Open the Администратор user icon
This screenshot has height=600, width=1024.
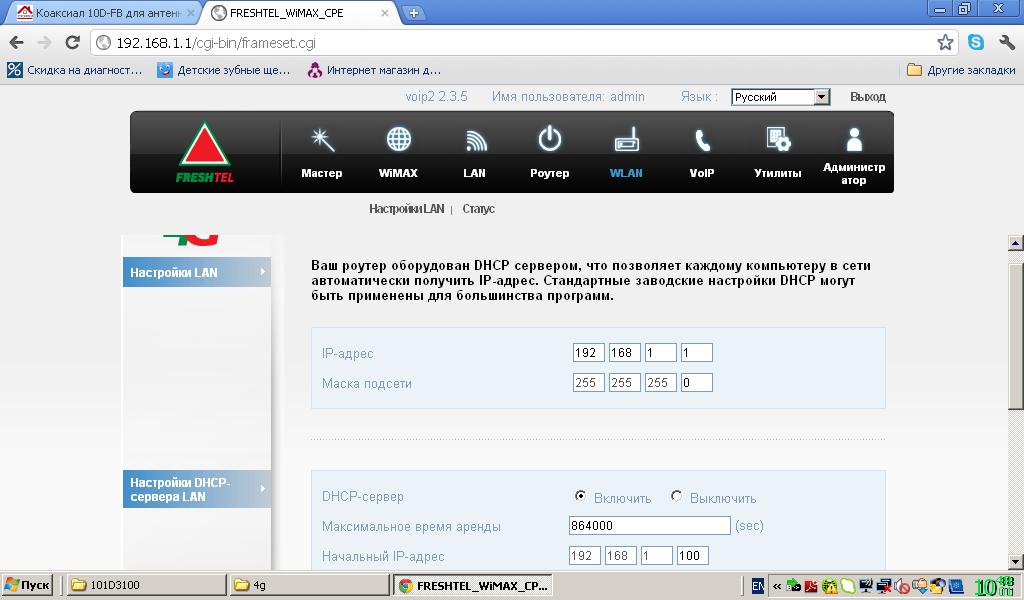[x=854, y=139]
